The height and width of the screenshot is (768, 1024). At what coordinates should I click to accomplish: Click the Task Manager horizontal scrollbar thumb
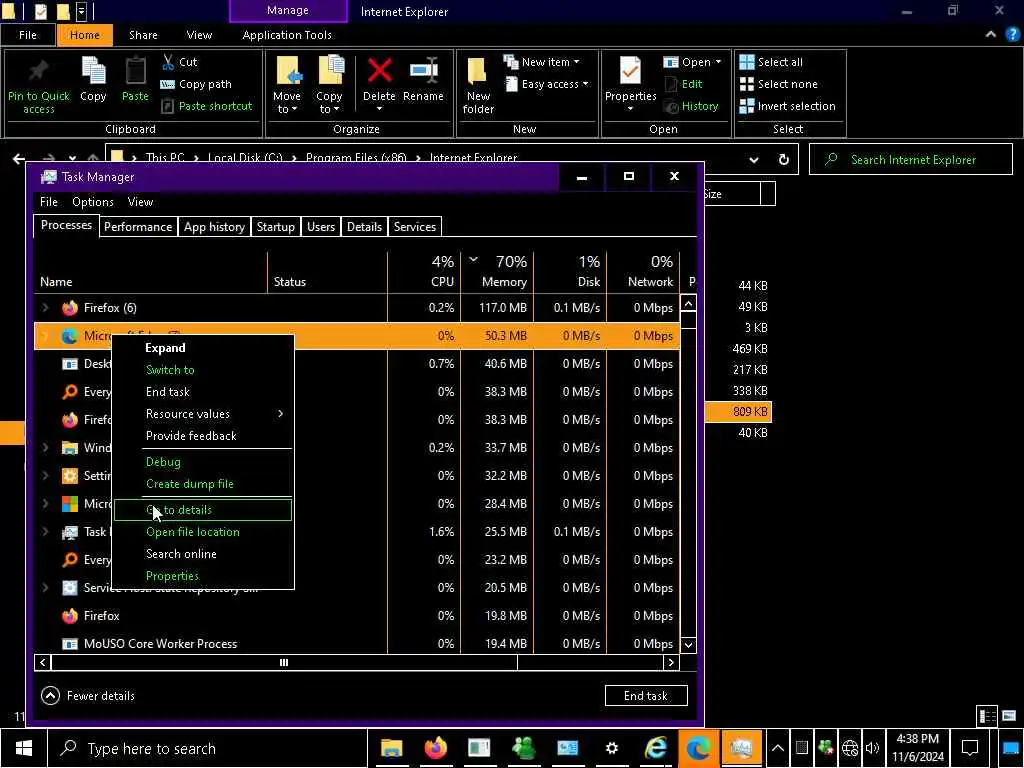[284, 662]
